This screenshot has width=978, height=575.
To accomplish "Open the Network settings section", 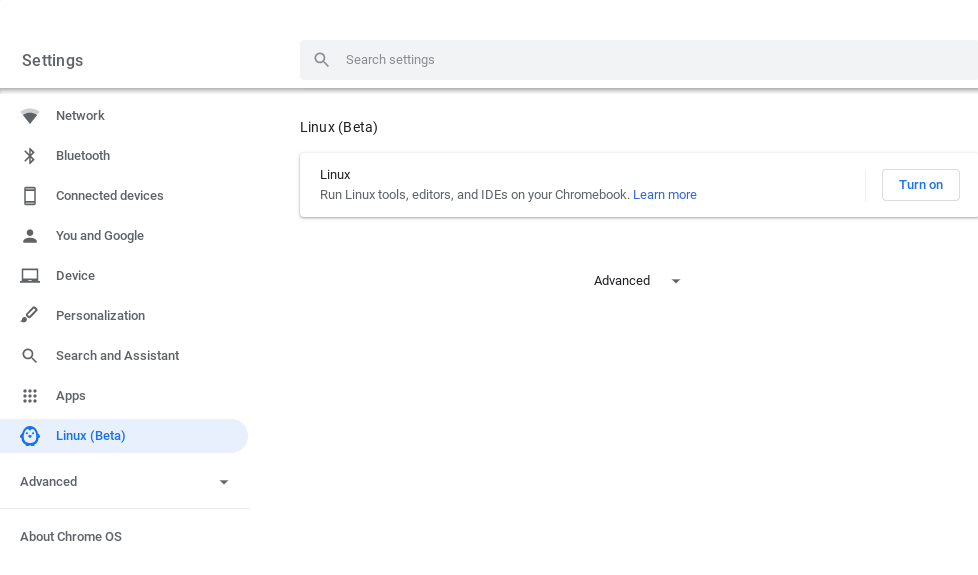I will coord(80,115).
